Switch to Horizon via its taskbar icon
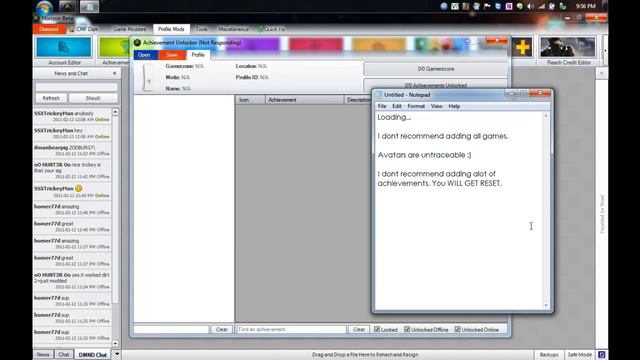 pos(68,6)
